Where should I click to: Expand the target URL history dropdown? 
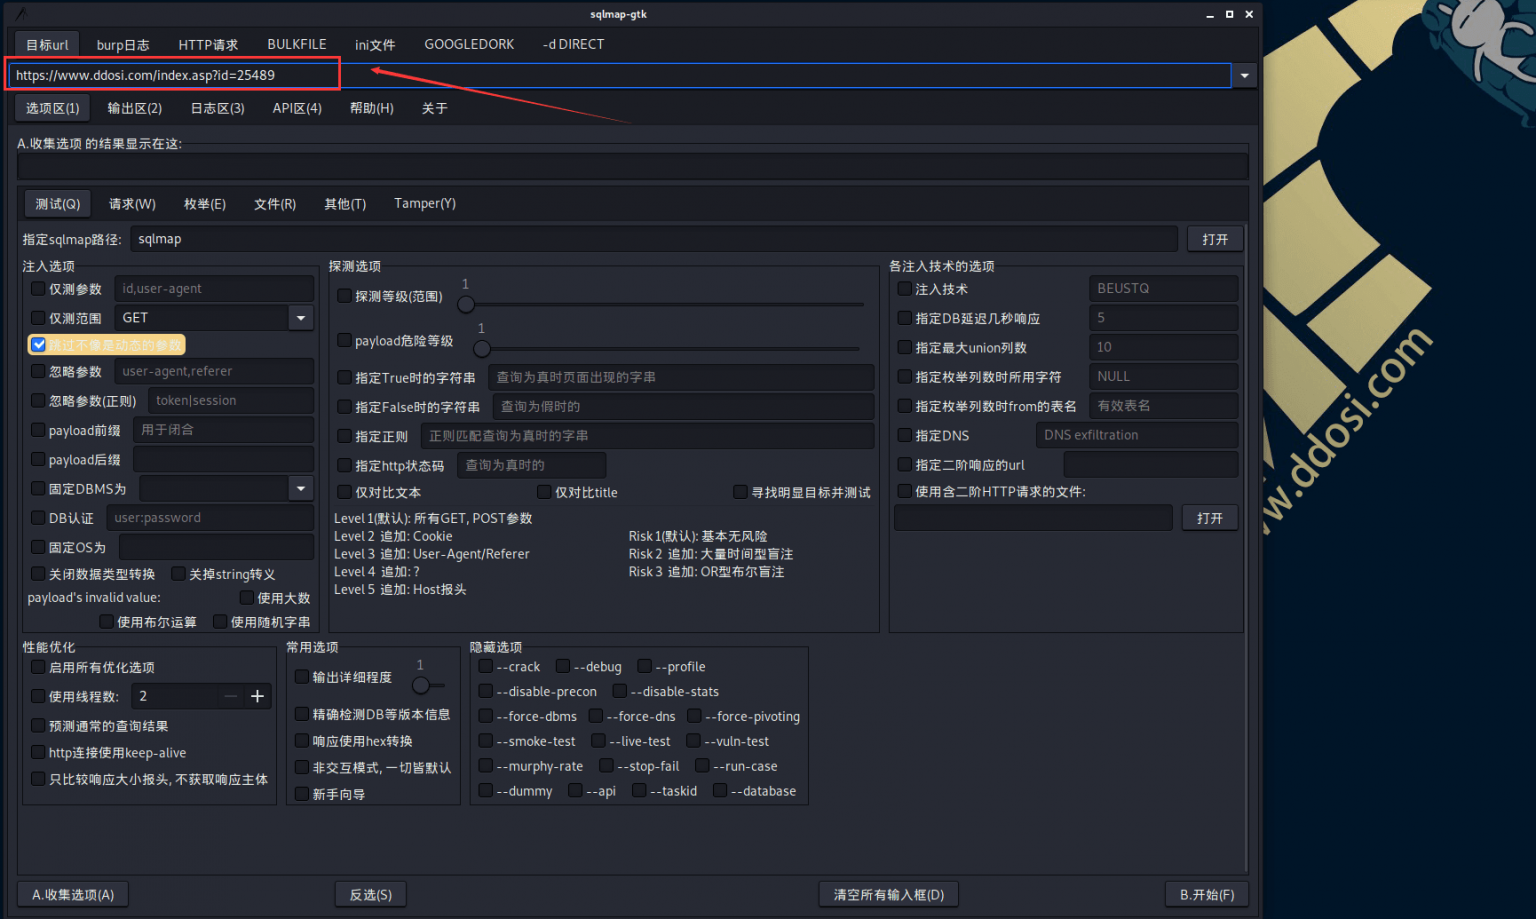tap(1244, 75)
